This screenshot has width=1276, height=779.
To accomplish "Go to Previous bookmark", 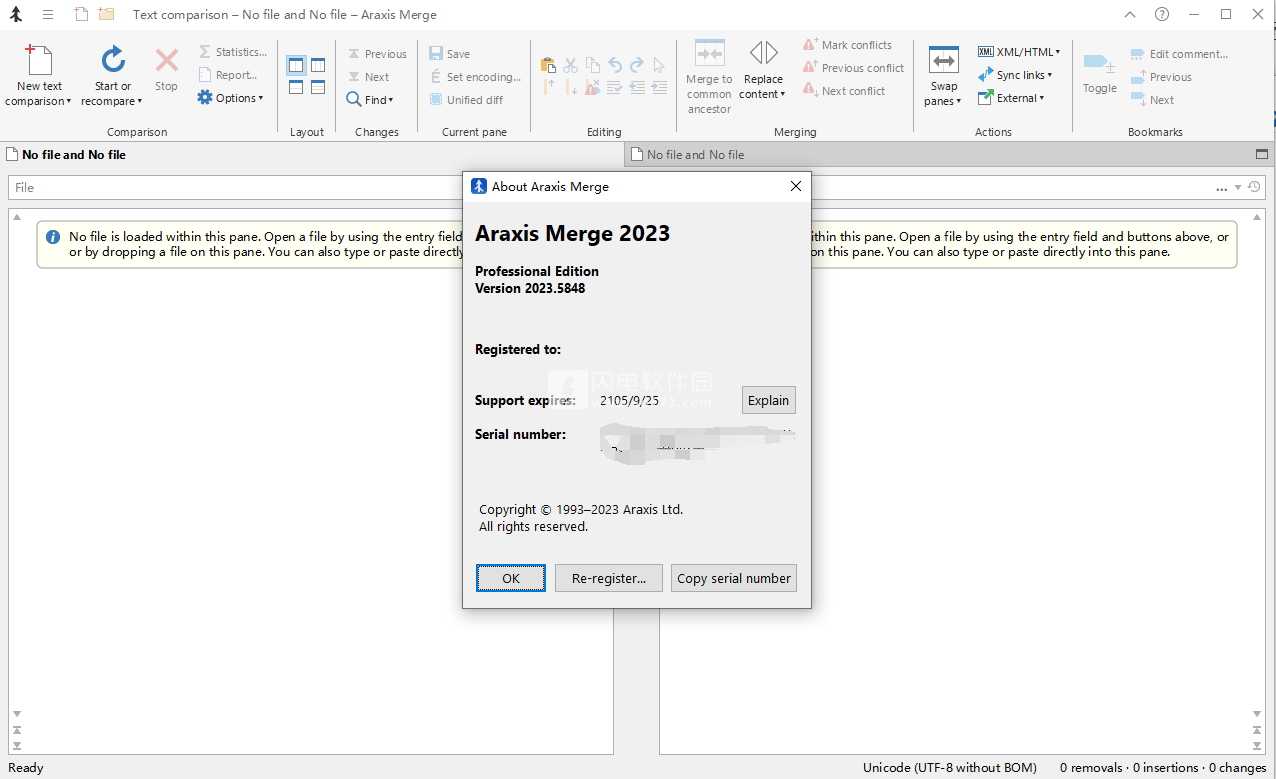I will pyautogui.click(x=1162, y=77).
